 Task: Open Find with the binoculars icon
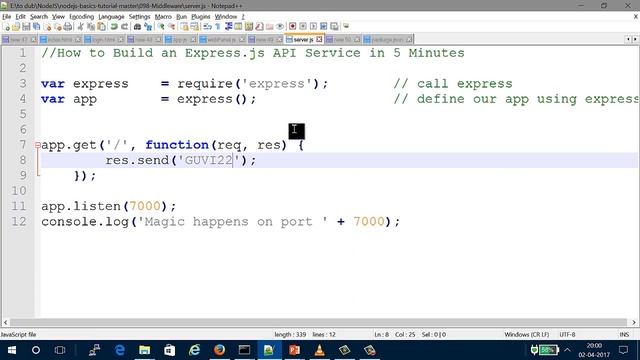click(x=138, y=27)
